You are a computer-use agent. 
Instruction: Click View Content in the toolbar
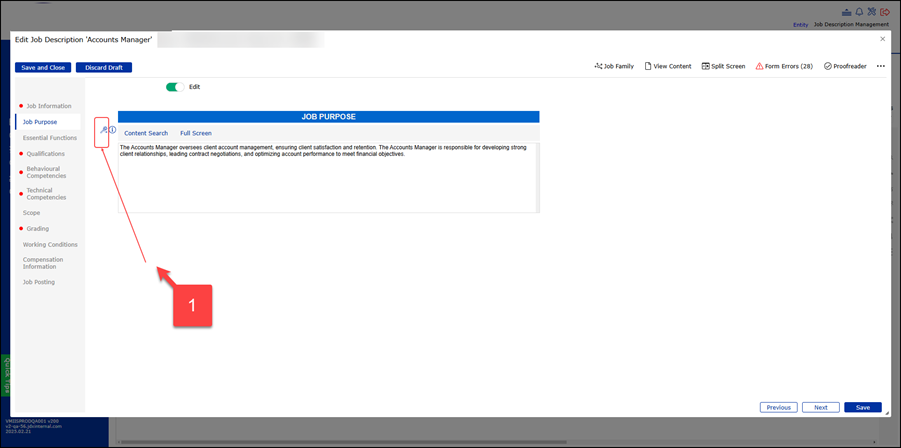pyautogui.click(x=668, y=67)
